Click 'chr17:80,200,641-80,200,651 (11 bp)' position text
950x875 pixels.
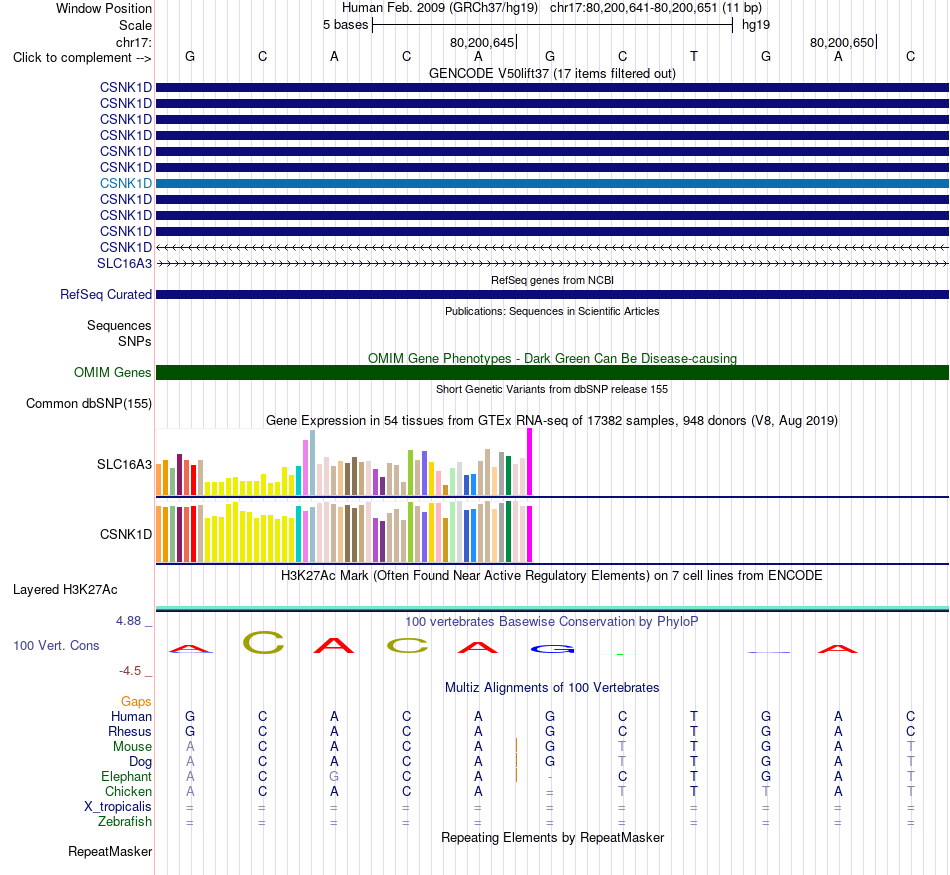click(656, 8)
